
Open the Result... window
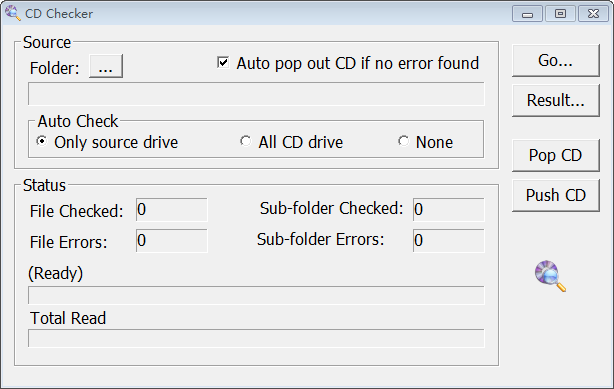(x=556, y=101)
